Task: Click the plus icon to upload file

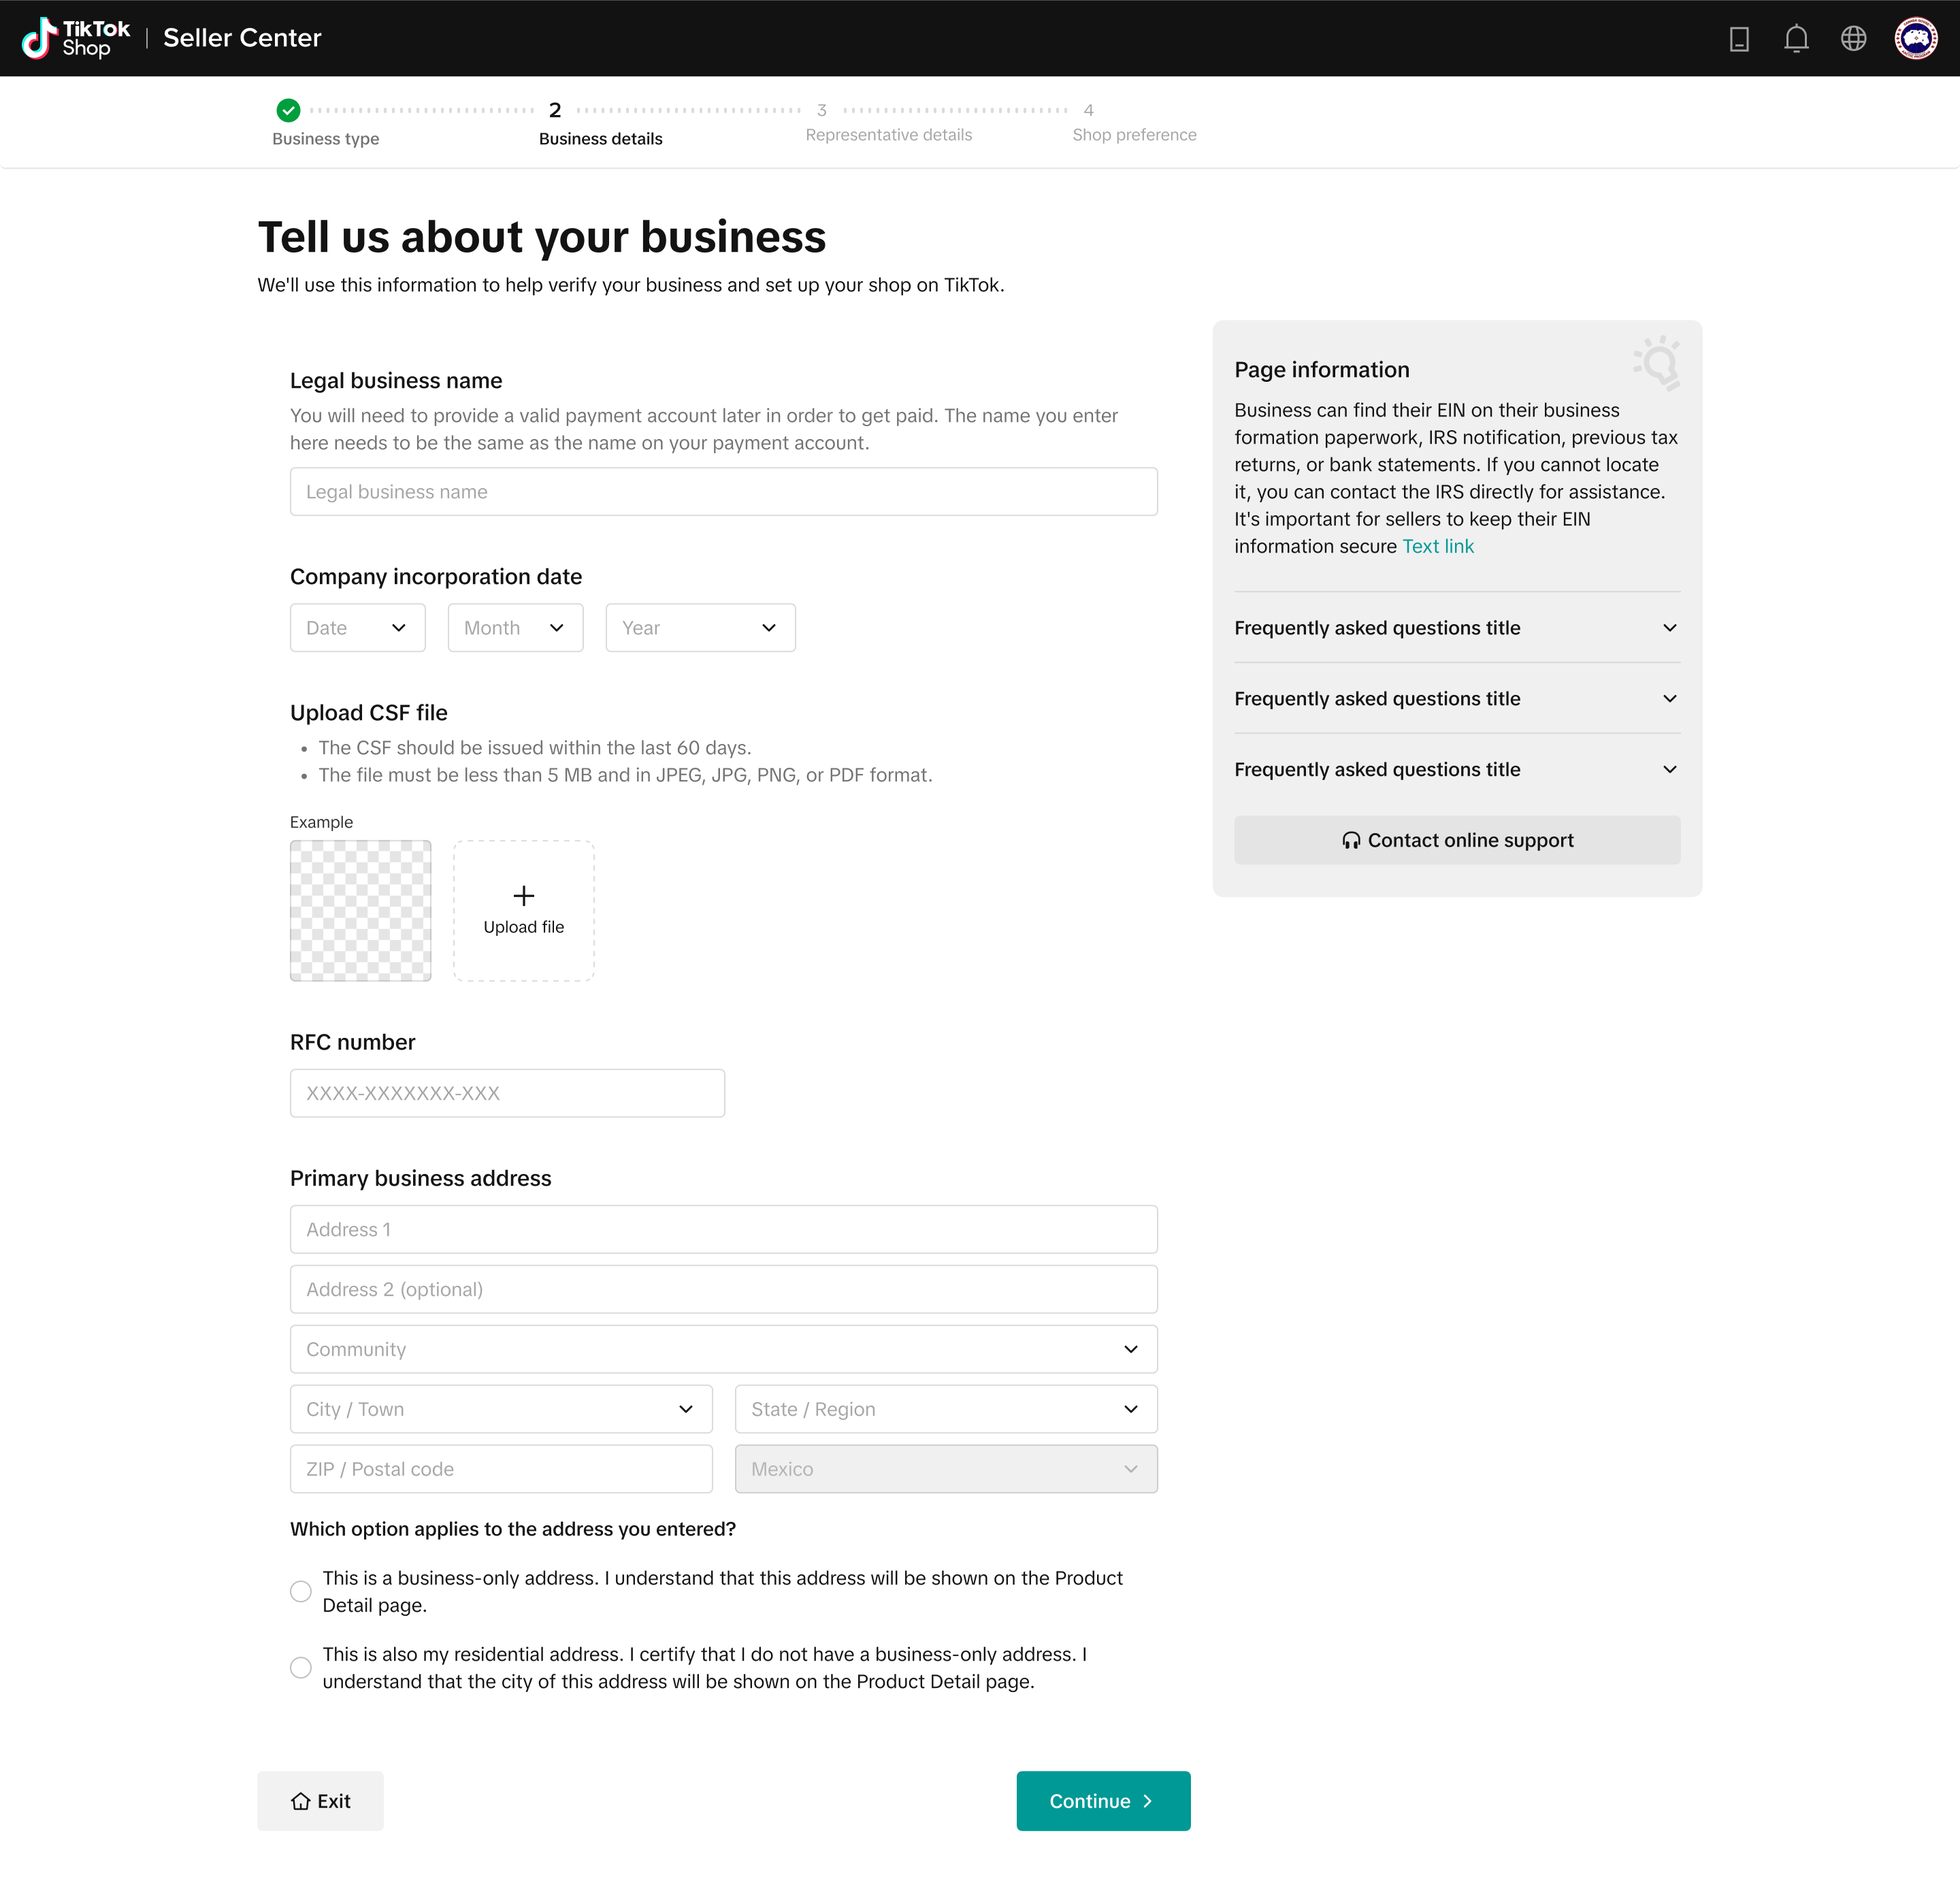Action: [x=523, y=895]
